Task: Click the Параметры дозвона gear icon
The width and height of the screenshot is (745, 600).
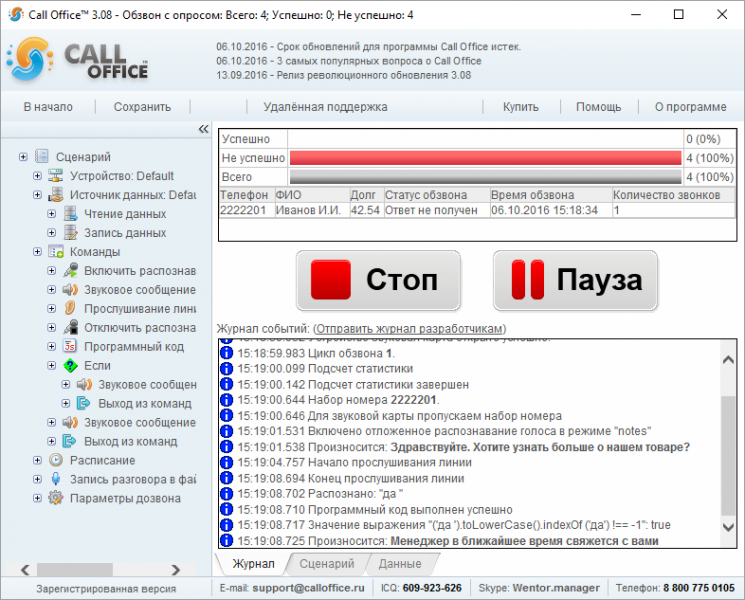Action: (x=56, y=498)
